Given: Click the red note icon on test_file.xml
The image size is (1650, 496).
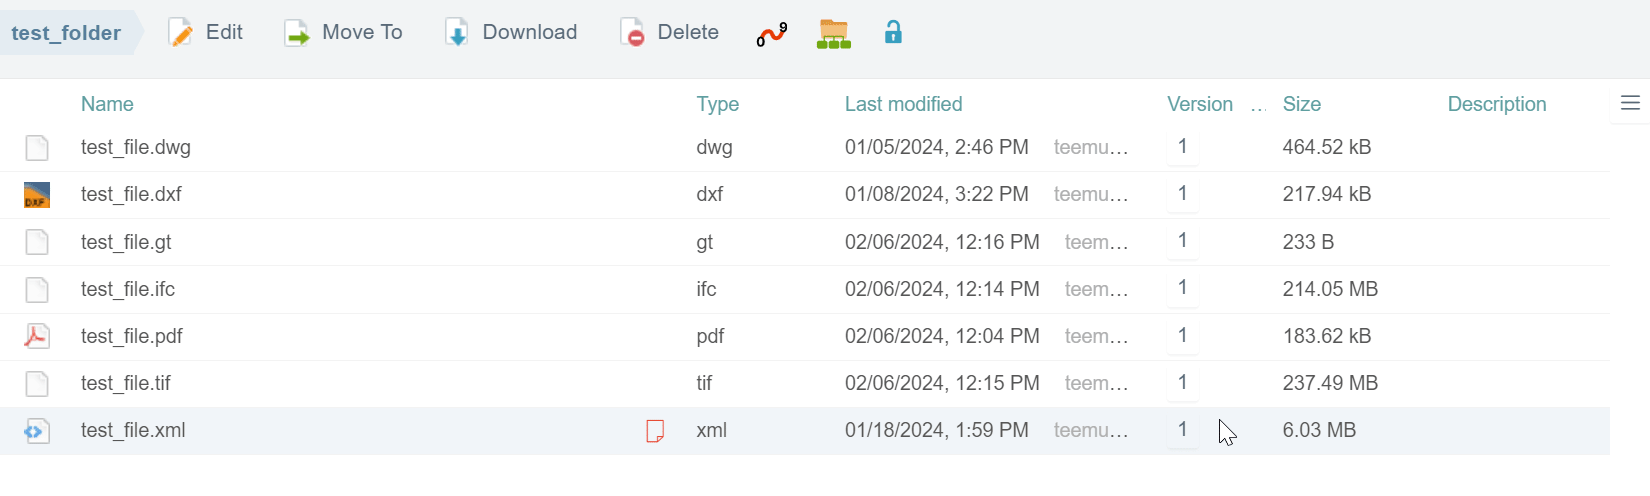Looking at the screenshot, I should pyautogui.click(x=655, y=431).
